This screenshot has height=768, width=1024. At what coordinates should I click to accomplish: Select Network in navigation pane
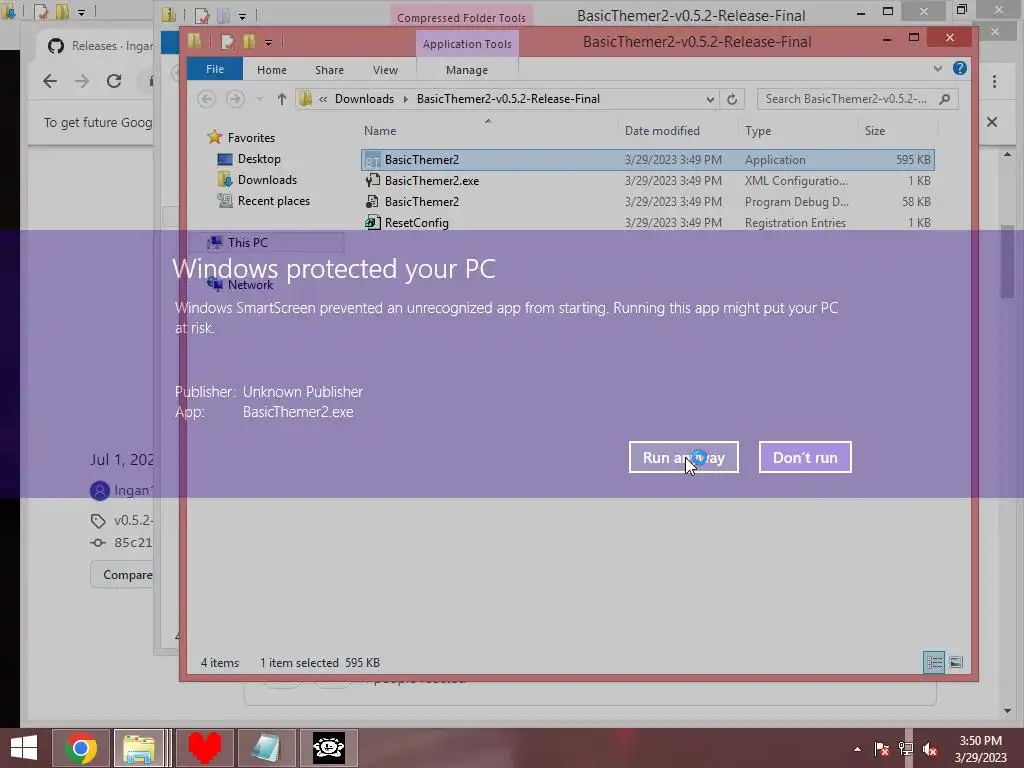point(240,285)
